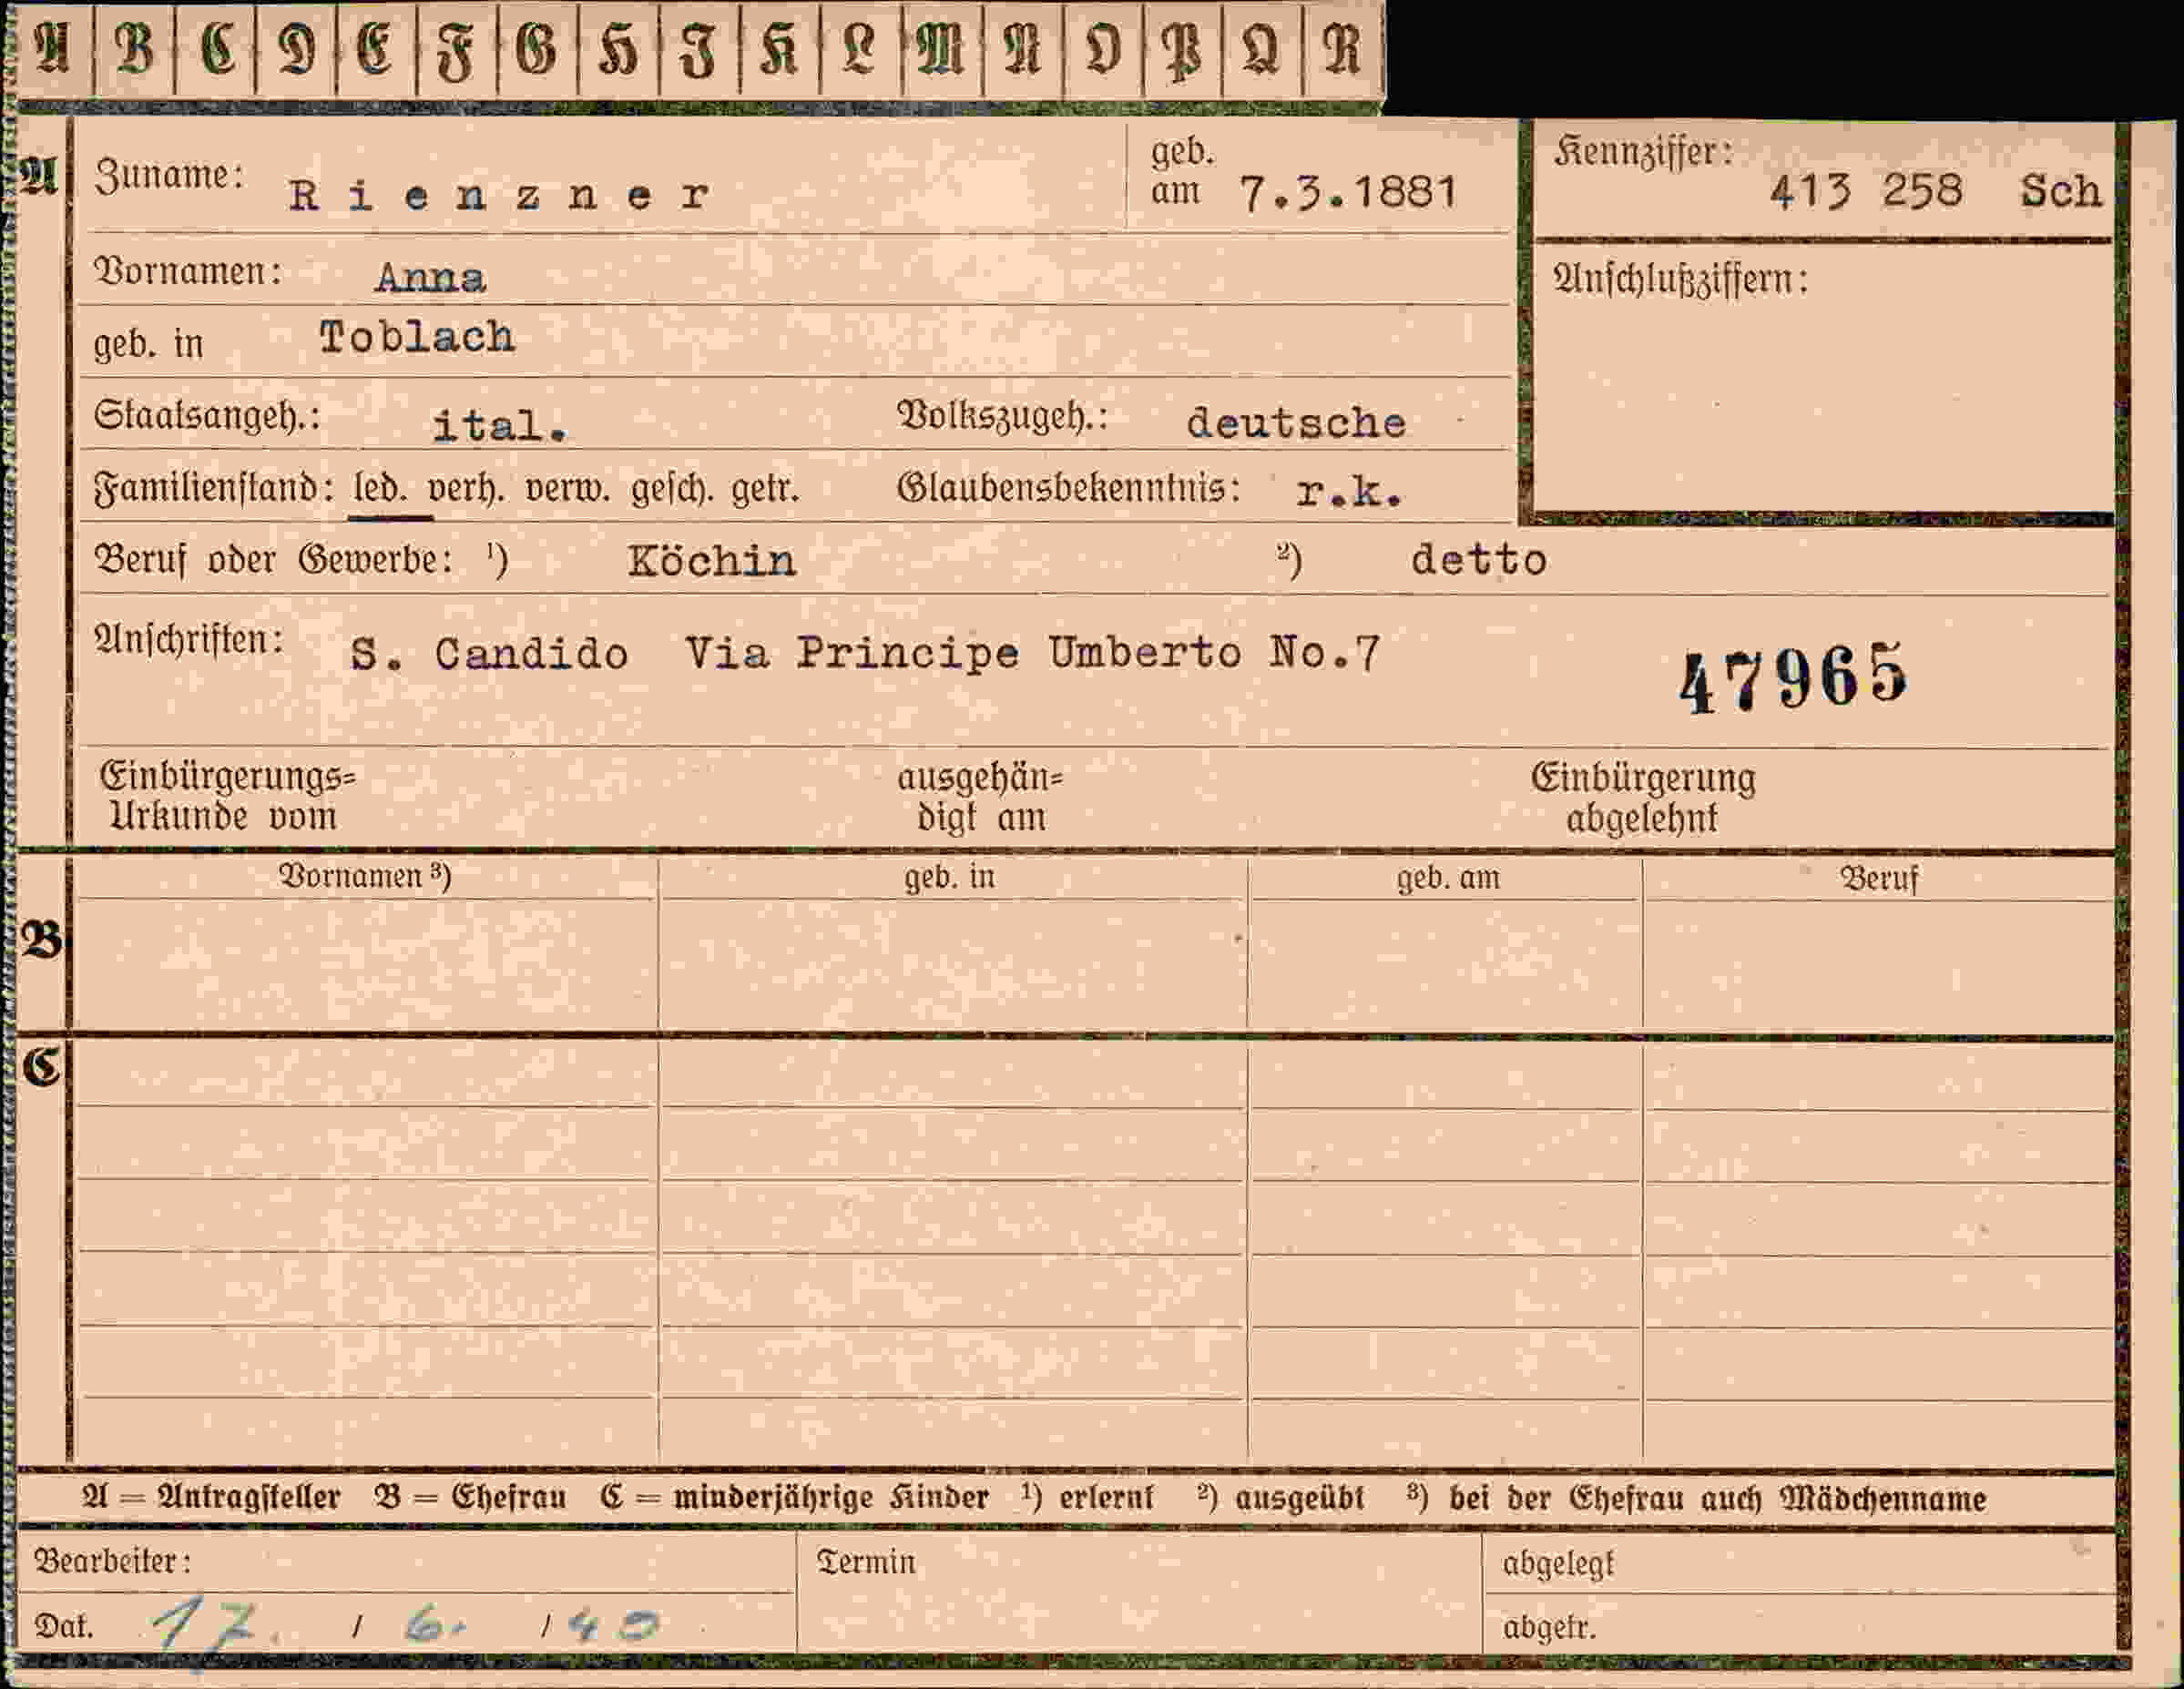Select the letter E index tab

pos(377,50)
